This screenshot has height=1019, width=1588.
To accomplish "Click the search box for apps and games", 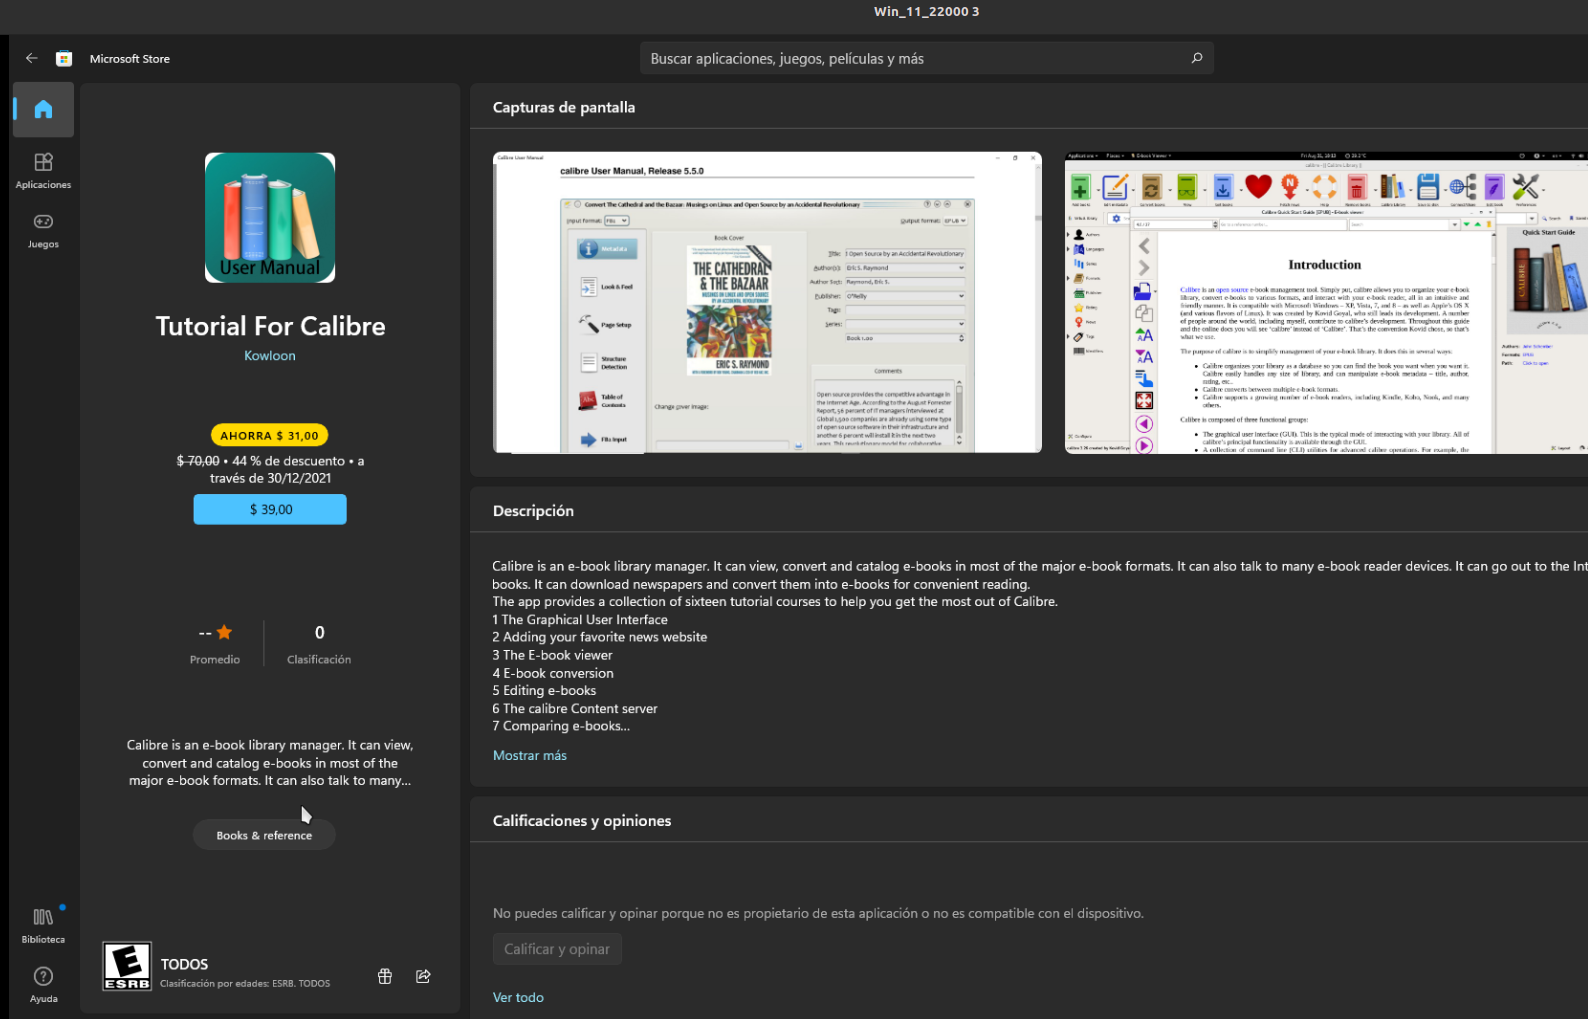I will (x=927, y=58).
